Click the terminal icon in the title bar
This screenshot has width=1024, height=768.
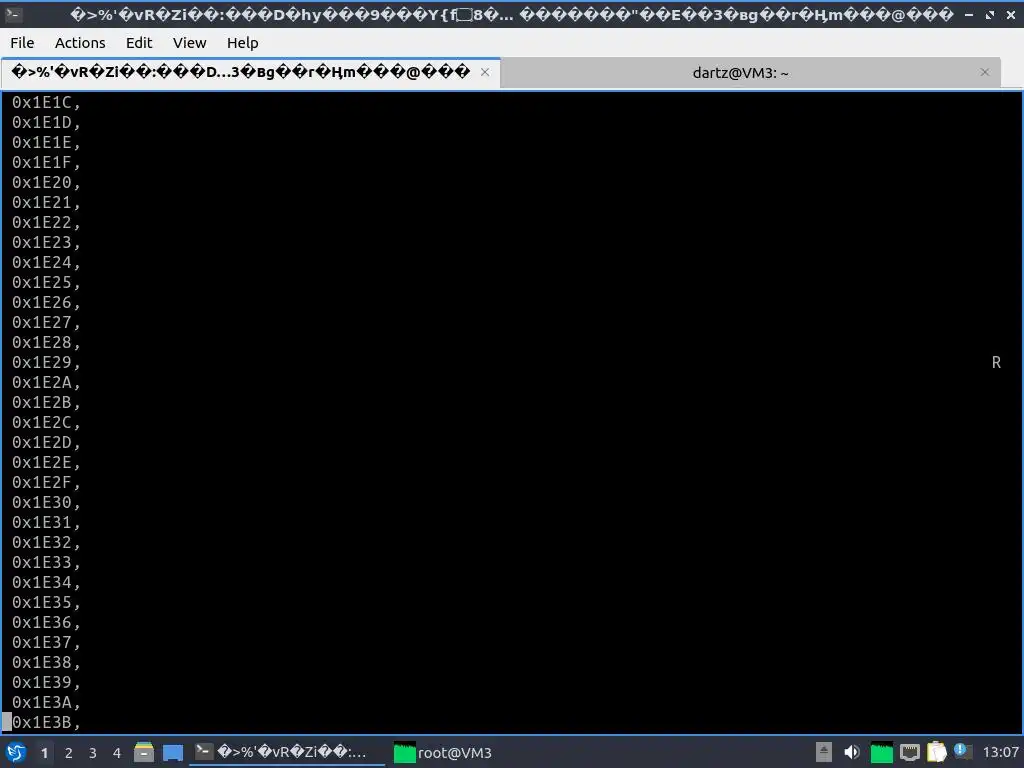pos(14,14)
